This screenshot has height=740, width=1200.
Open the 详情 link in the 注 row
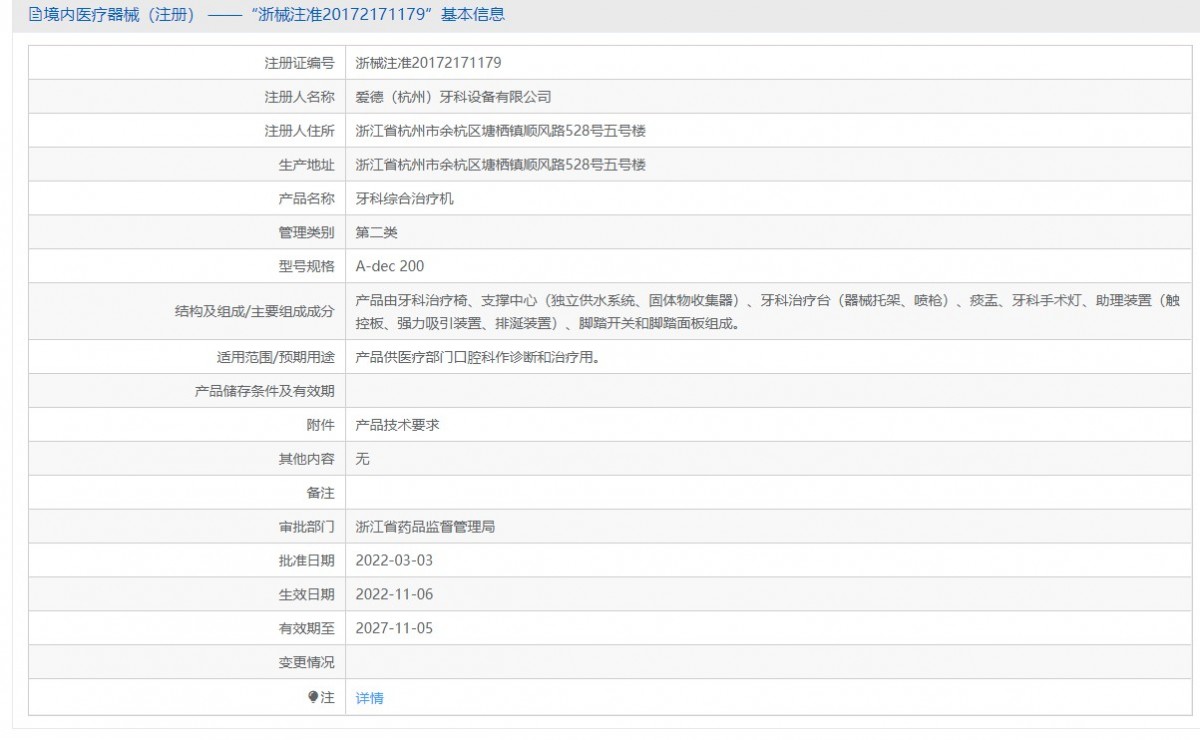(369, 698)
